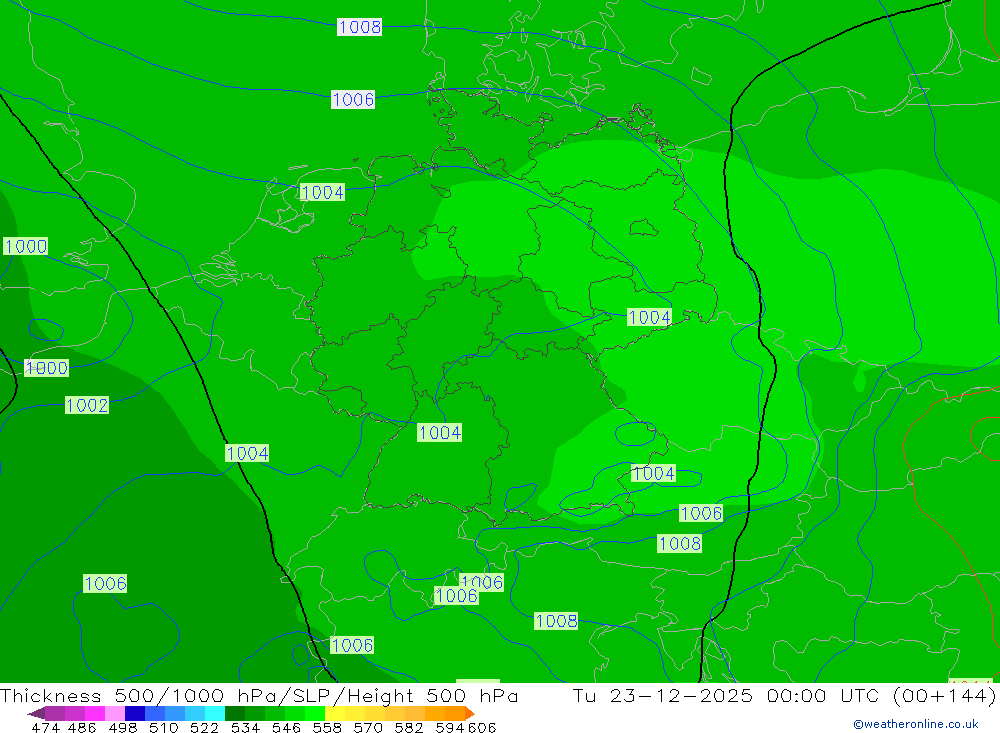The image size is (1000, 733).
Task: Click the legend value 510
Action: pos(163,727)
